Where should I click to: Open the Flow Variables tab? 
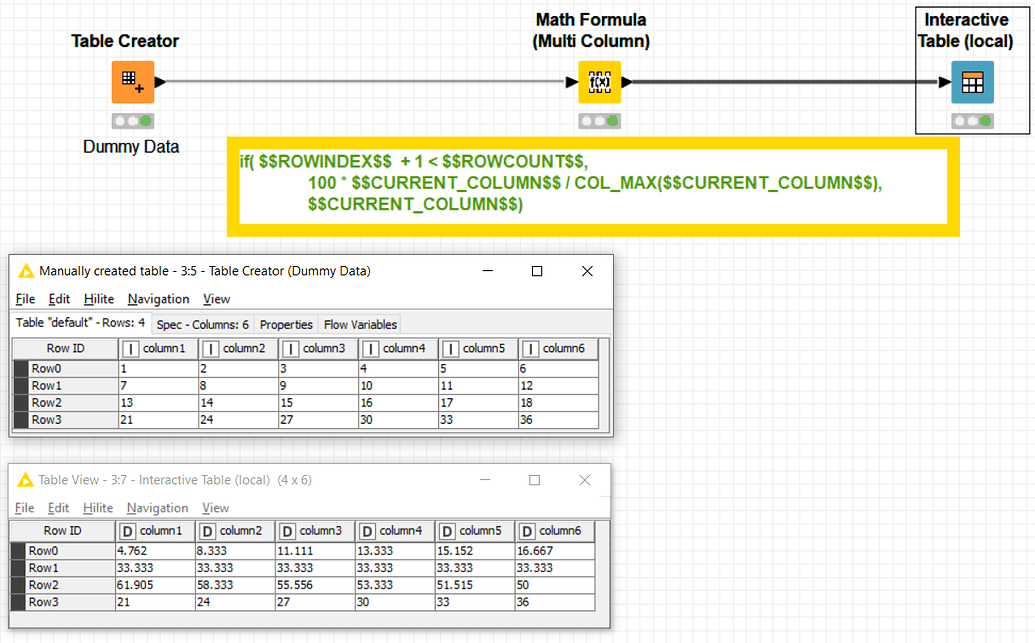click(359, 323)
